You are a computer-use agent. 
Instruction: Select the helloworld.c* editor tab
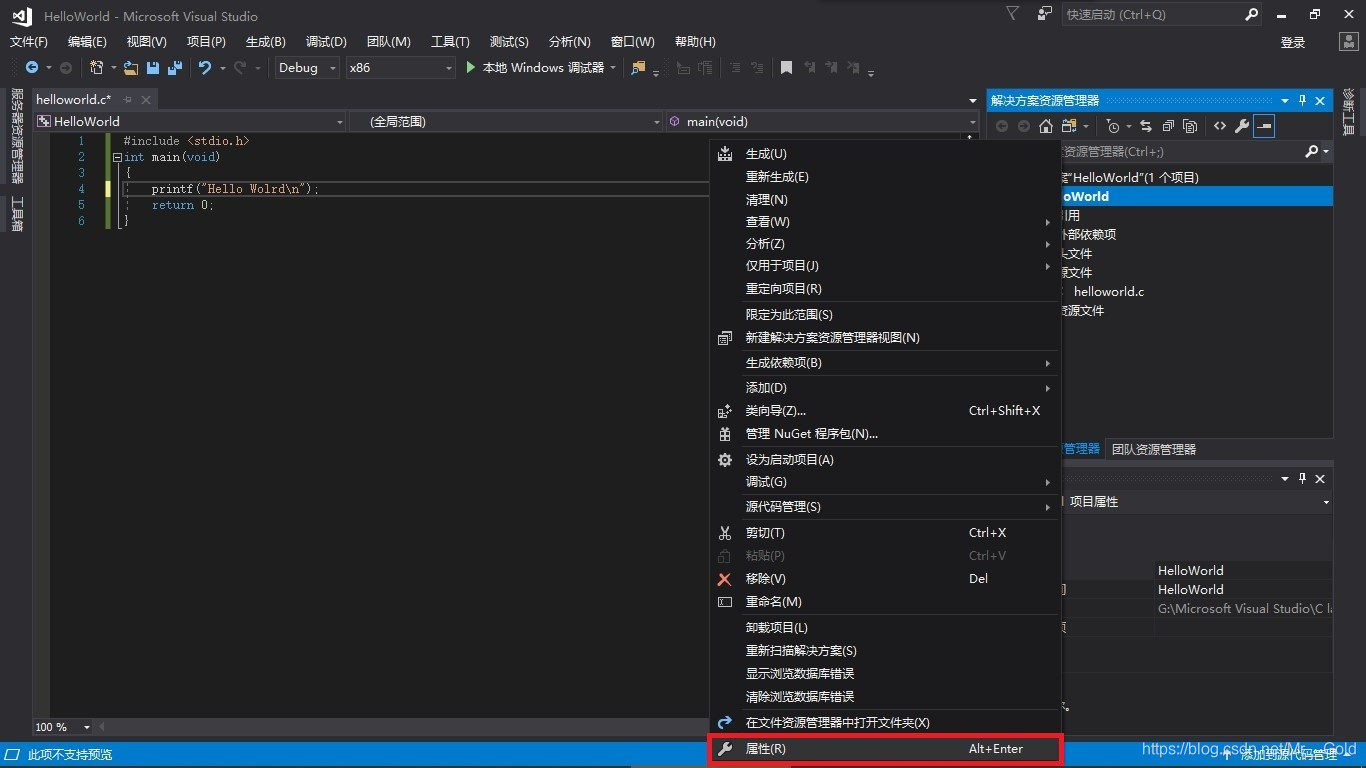[x=73, y=100]
